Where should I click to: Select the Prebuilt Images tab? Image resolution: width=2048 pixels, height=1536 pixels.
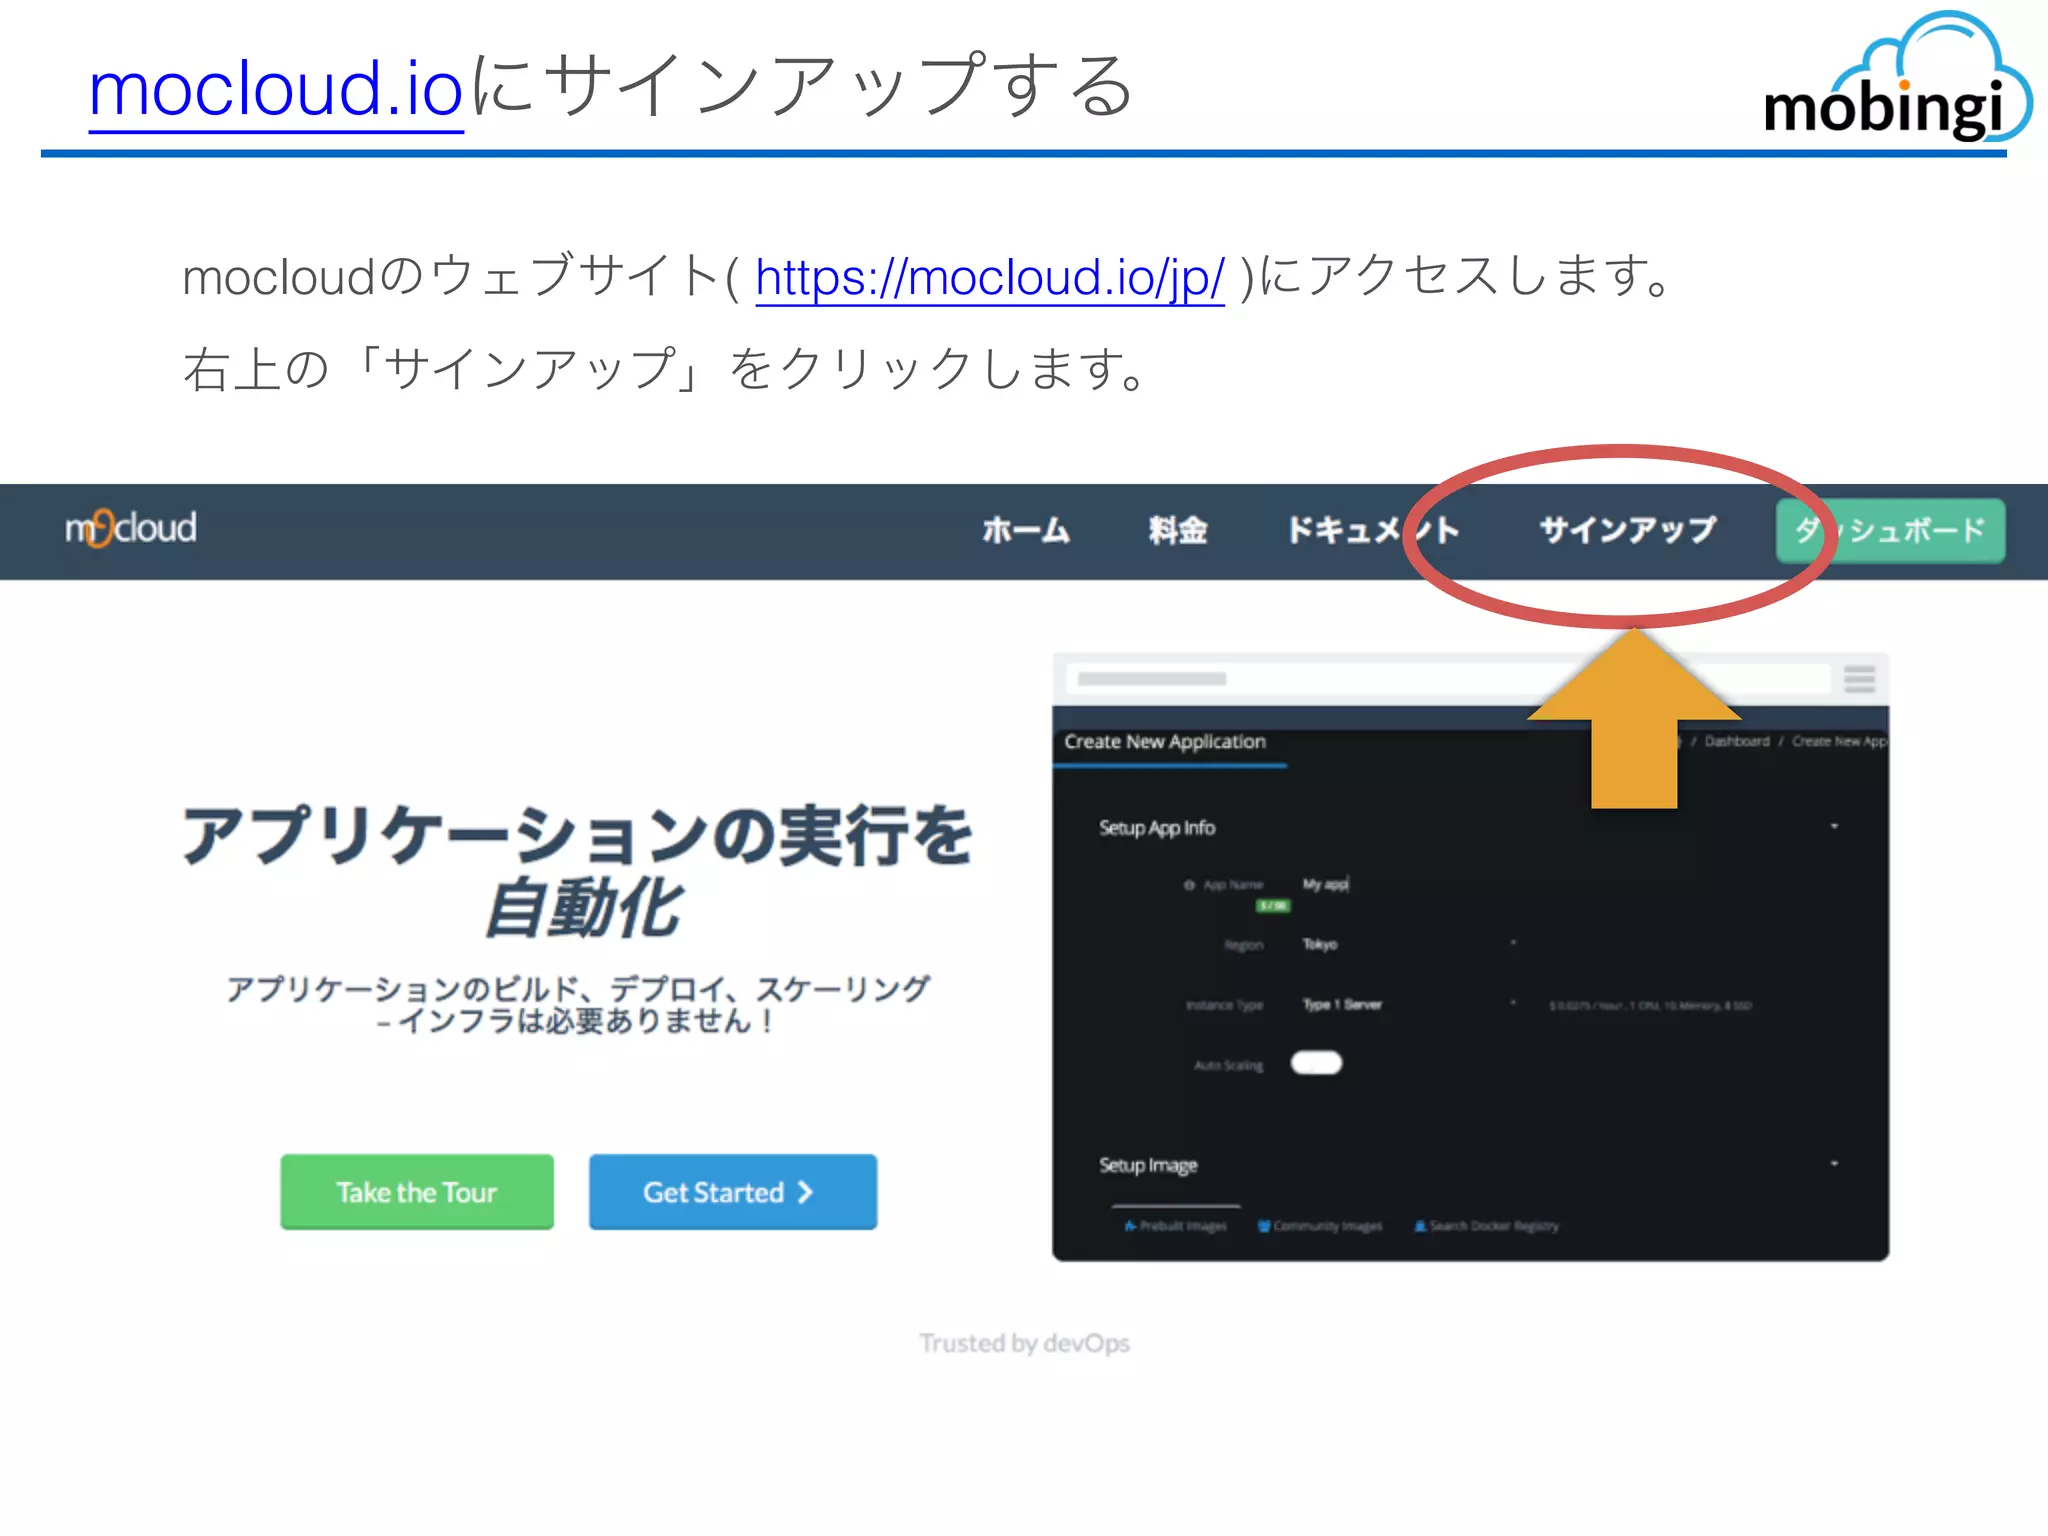tap(1176, 1226)
